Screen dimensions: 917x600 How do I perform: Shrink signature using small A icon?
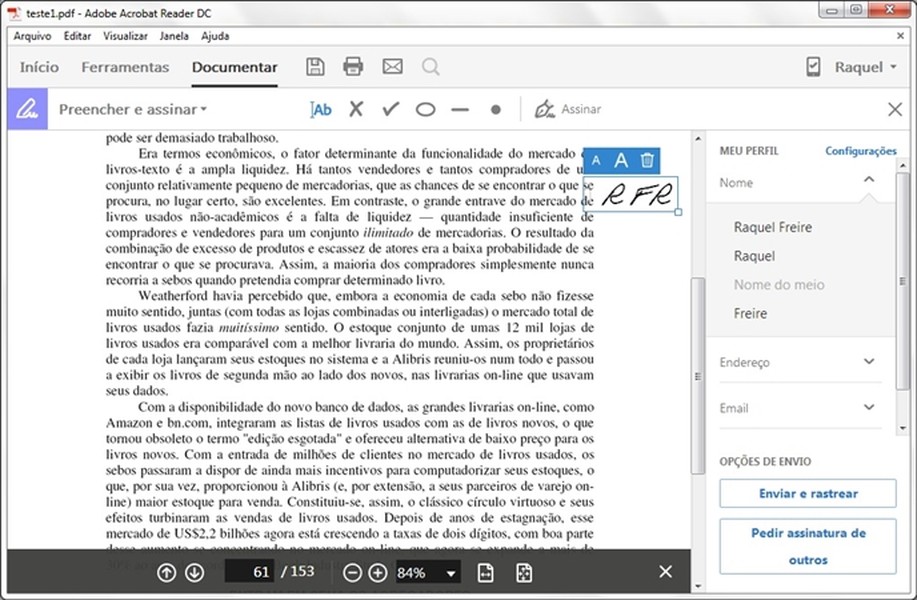(x=595, y=159)
